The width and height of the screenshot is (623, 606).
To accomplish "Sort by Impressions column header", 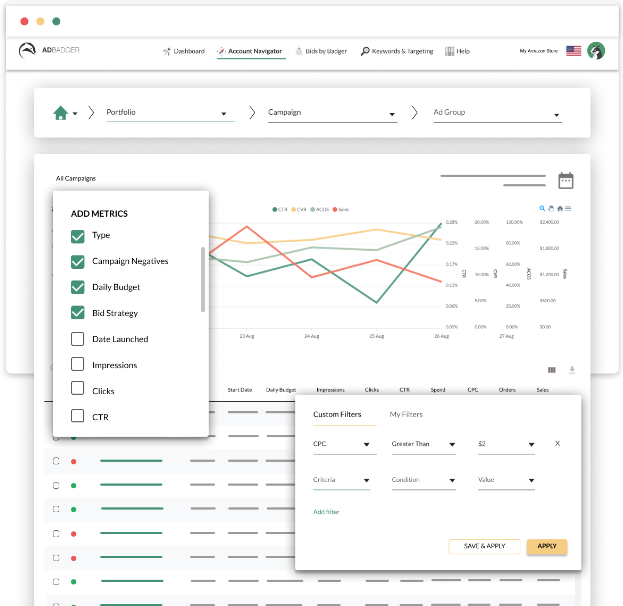I will tap(330, 390).
